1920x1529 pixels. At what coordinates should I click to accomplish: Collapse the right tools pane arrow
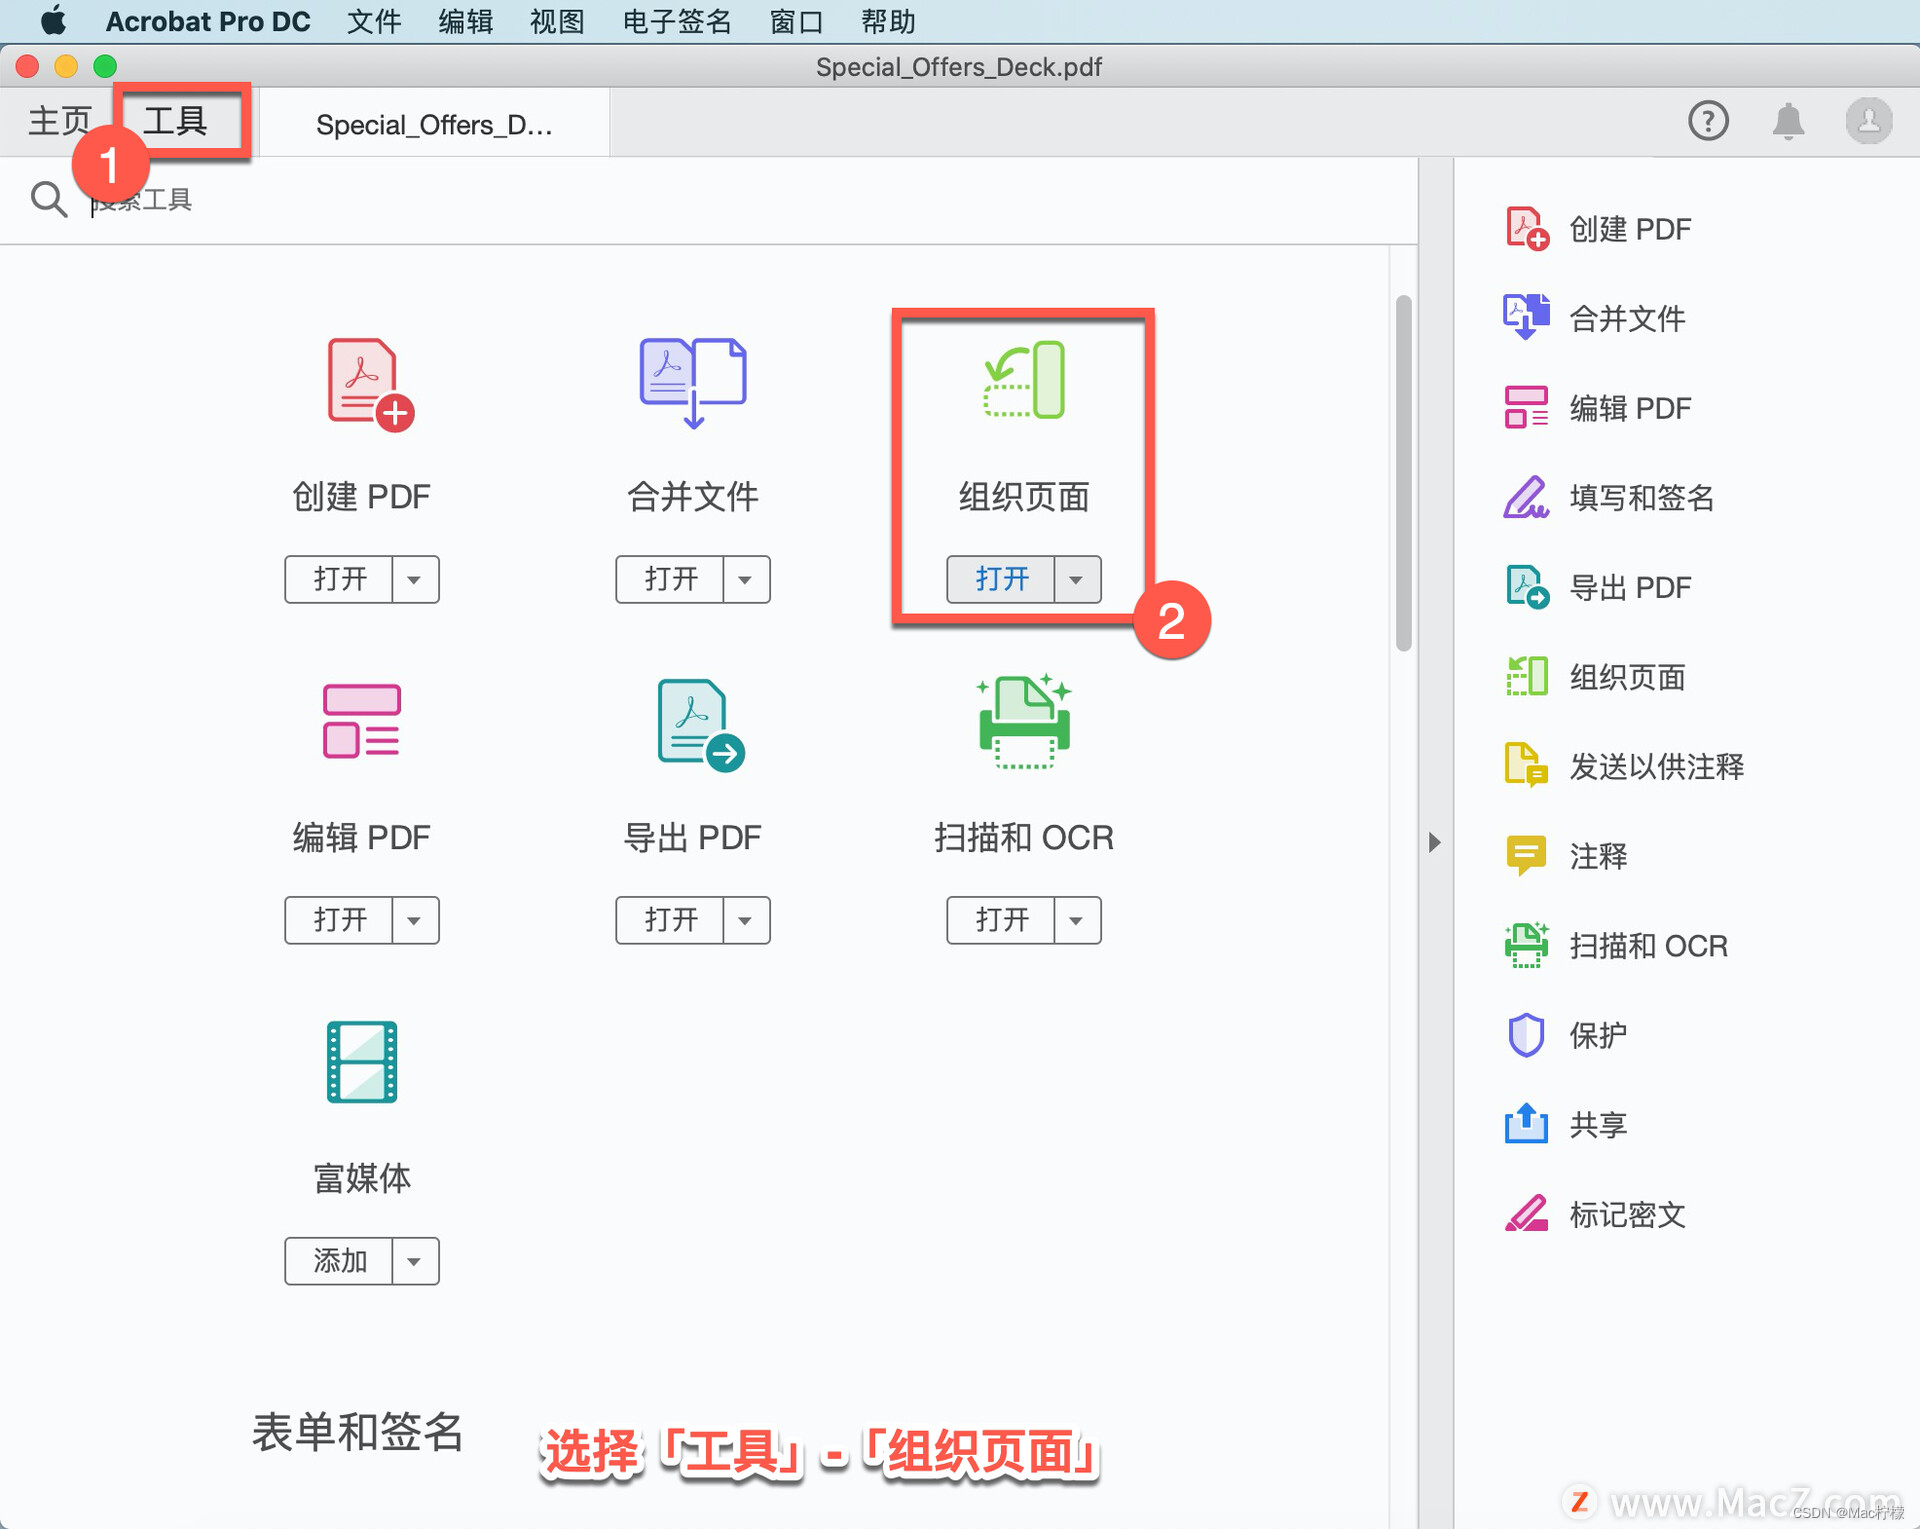[1435, 842]
